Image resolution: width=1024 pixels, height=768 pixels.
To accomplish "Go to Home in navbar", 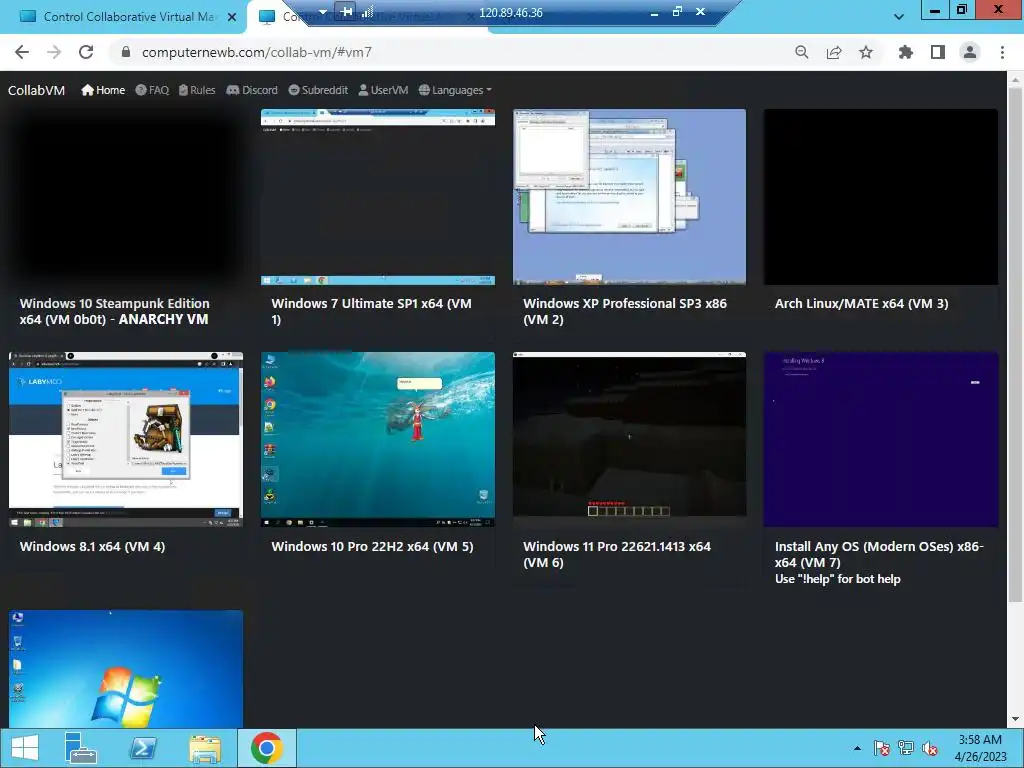I will [103, 90].
